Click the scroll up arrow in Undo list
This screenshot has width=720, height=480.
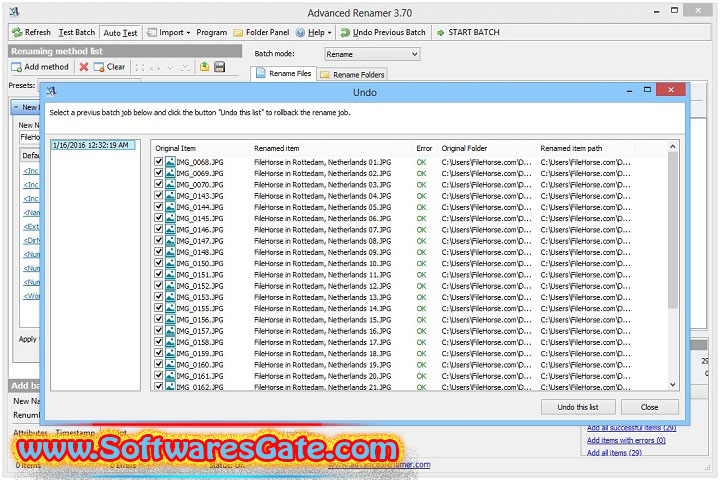673,147
